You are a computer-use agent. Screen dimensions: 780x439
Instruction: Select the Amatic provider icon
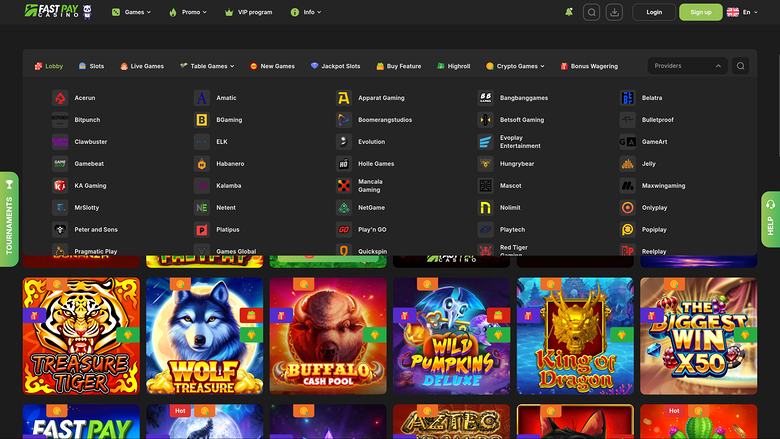pos(202,98)
